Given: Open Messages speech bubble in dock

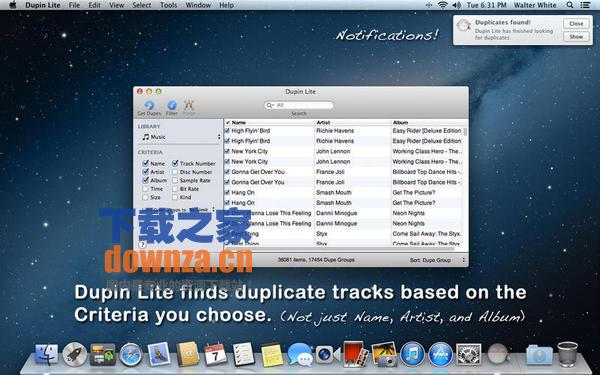Looking at the screenshot, I should click(x=300, y=354).
